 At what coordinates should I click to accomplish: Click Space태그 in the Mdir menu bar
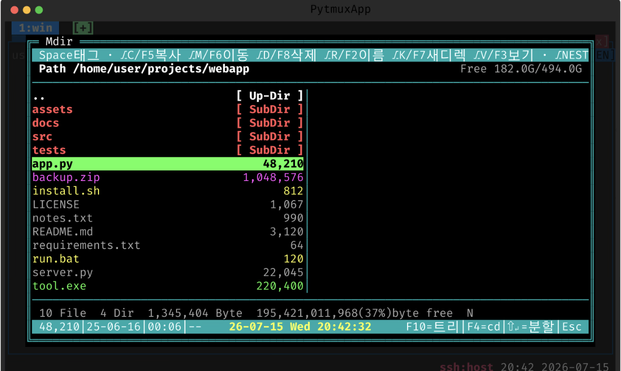coord(69,55)
